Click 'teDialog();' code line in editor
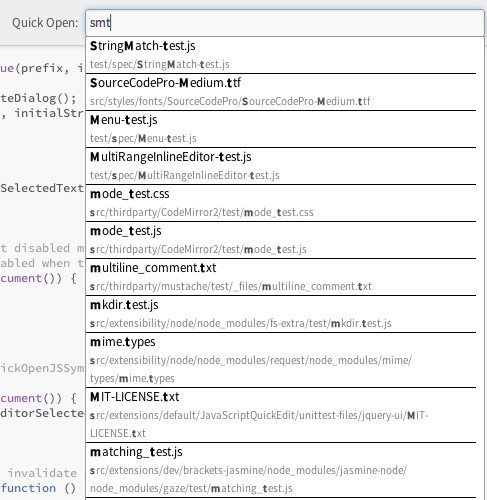487x500 pixels. pos(39,98)
